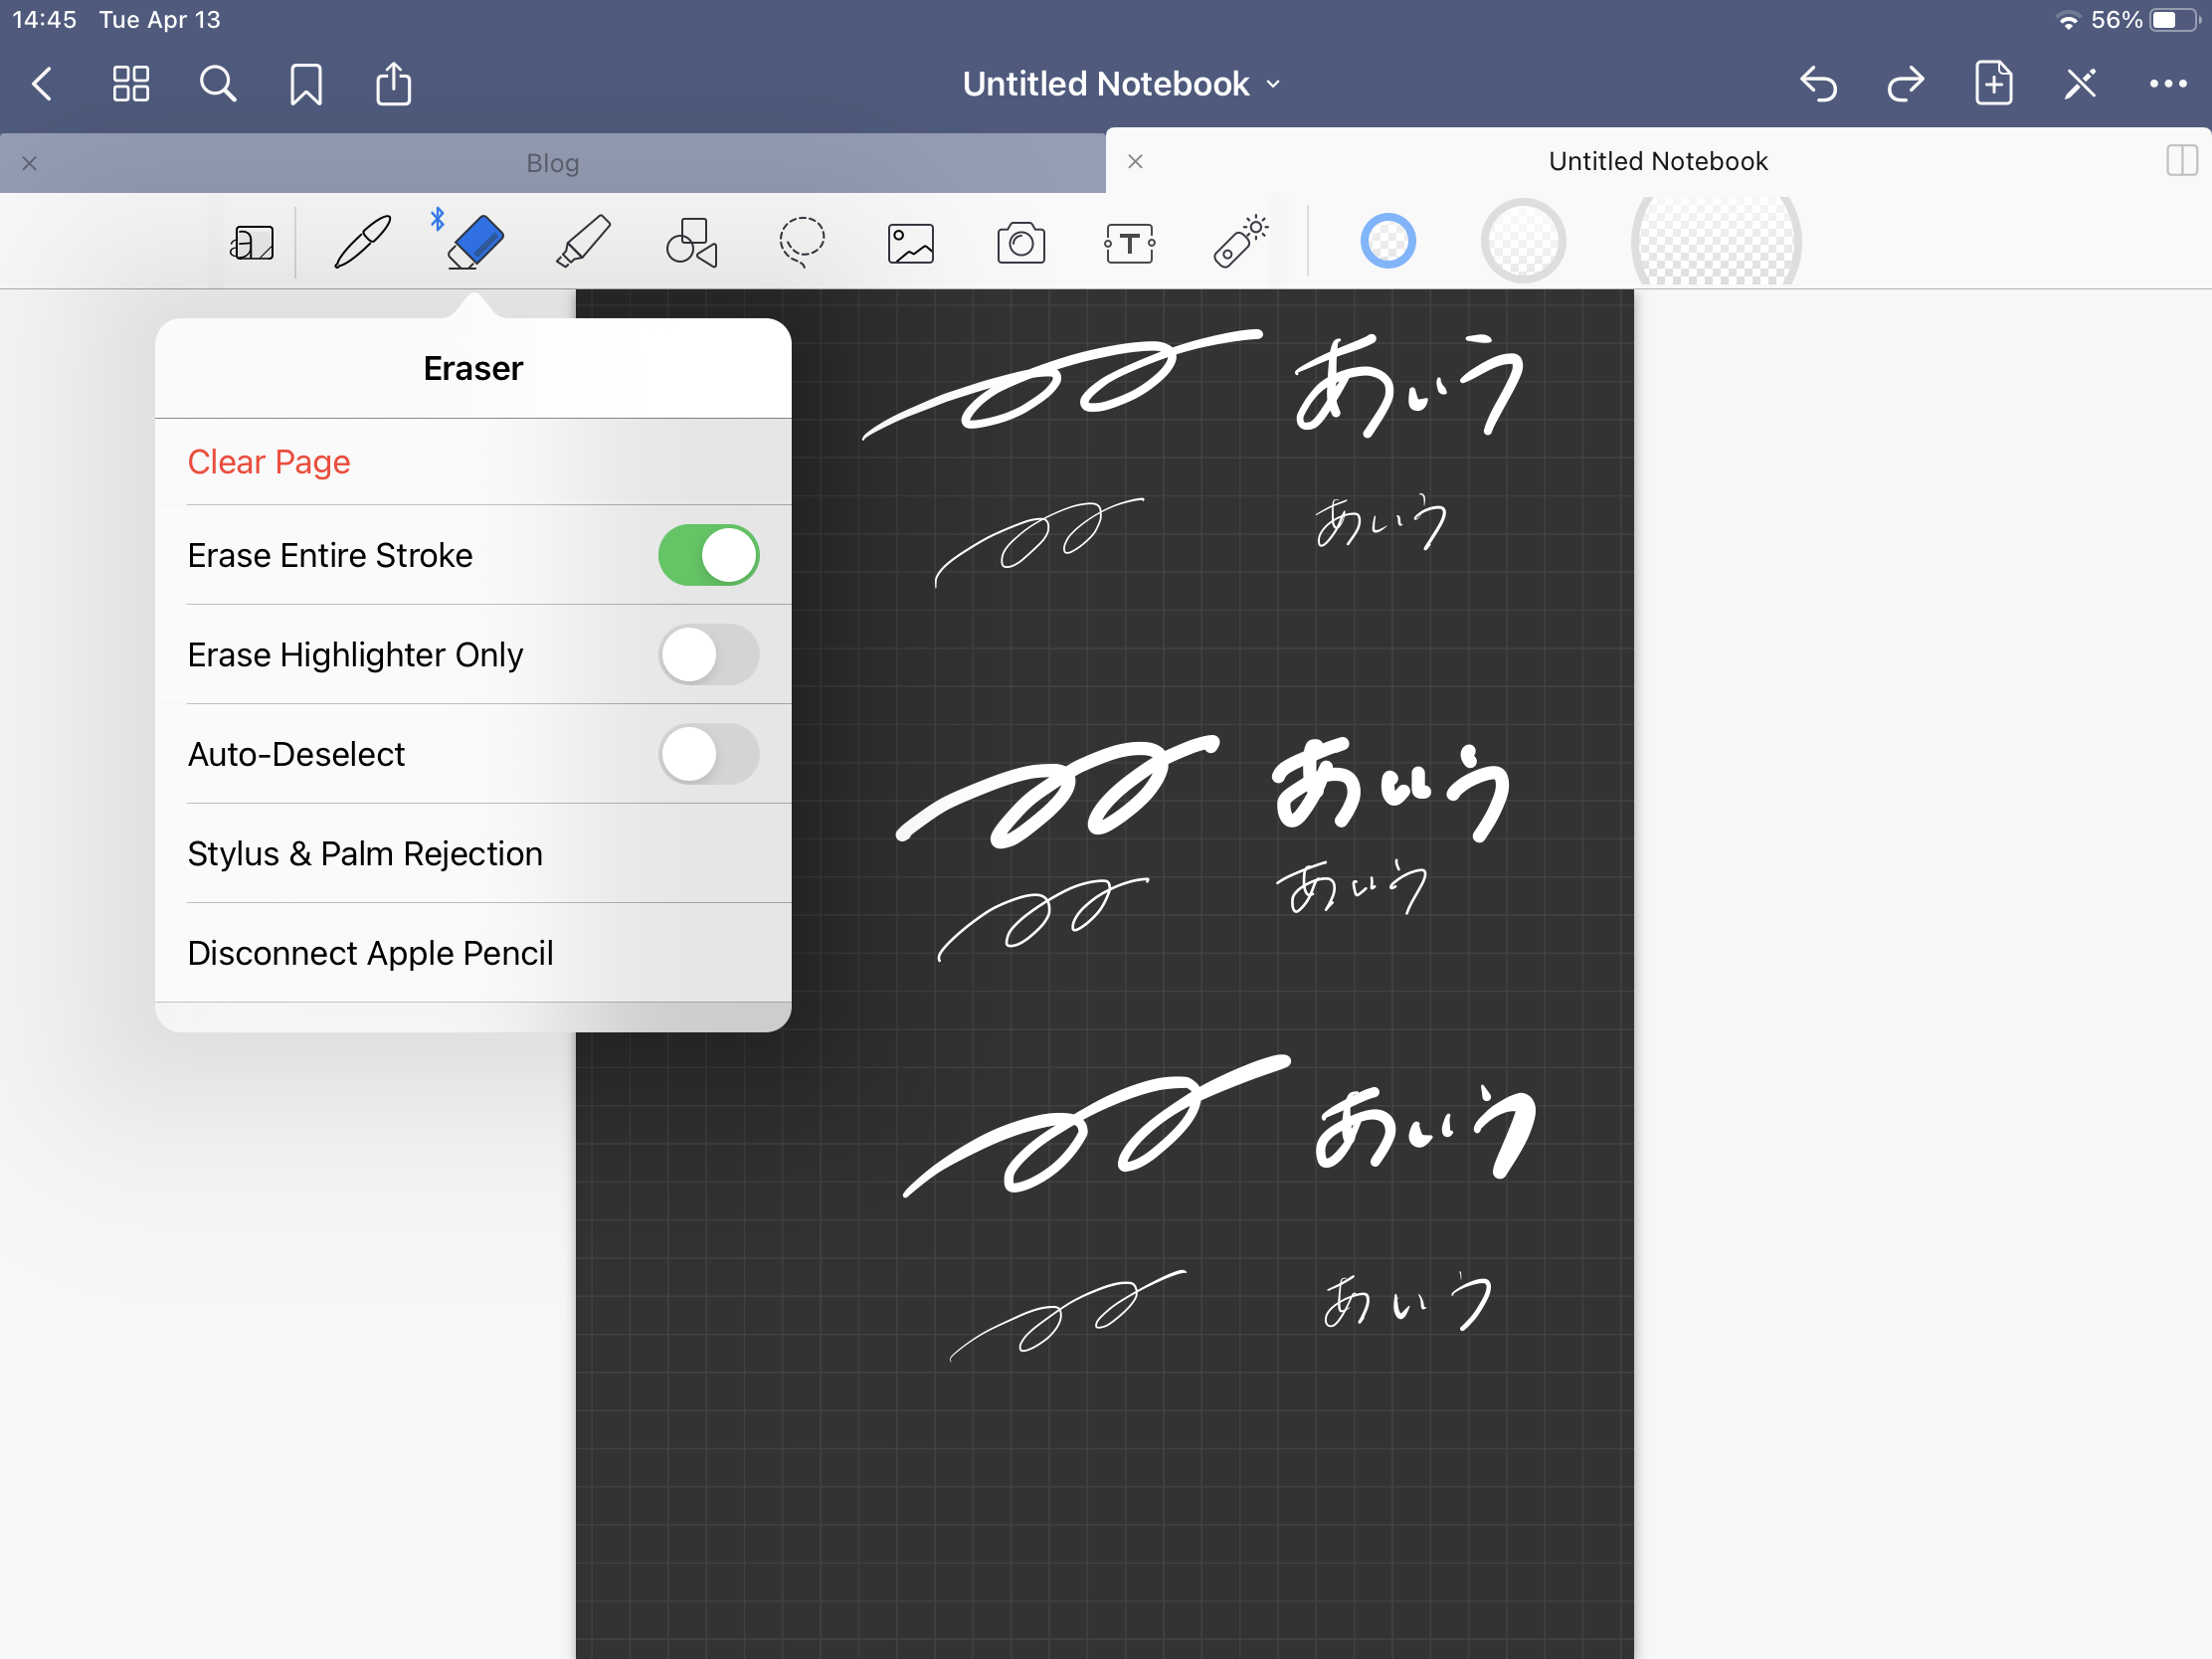Choose the smallest eraser size circle
Viewport: 2212px width, 1659px height.
click(x=1387, y=241)
